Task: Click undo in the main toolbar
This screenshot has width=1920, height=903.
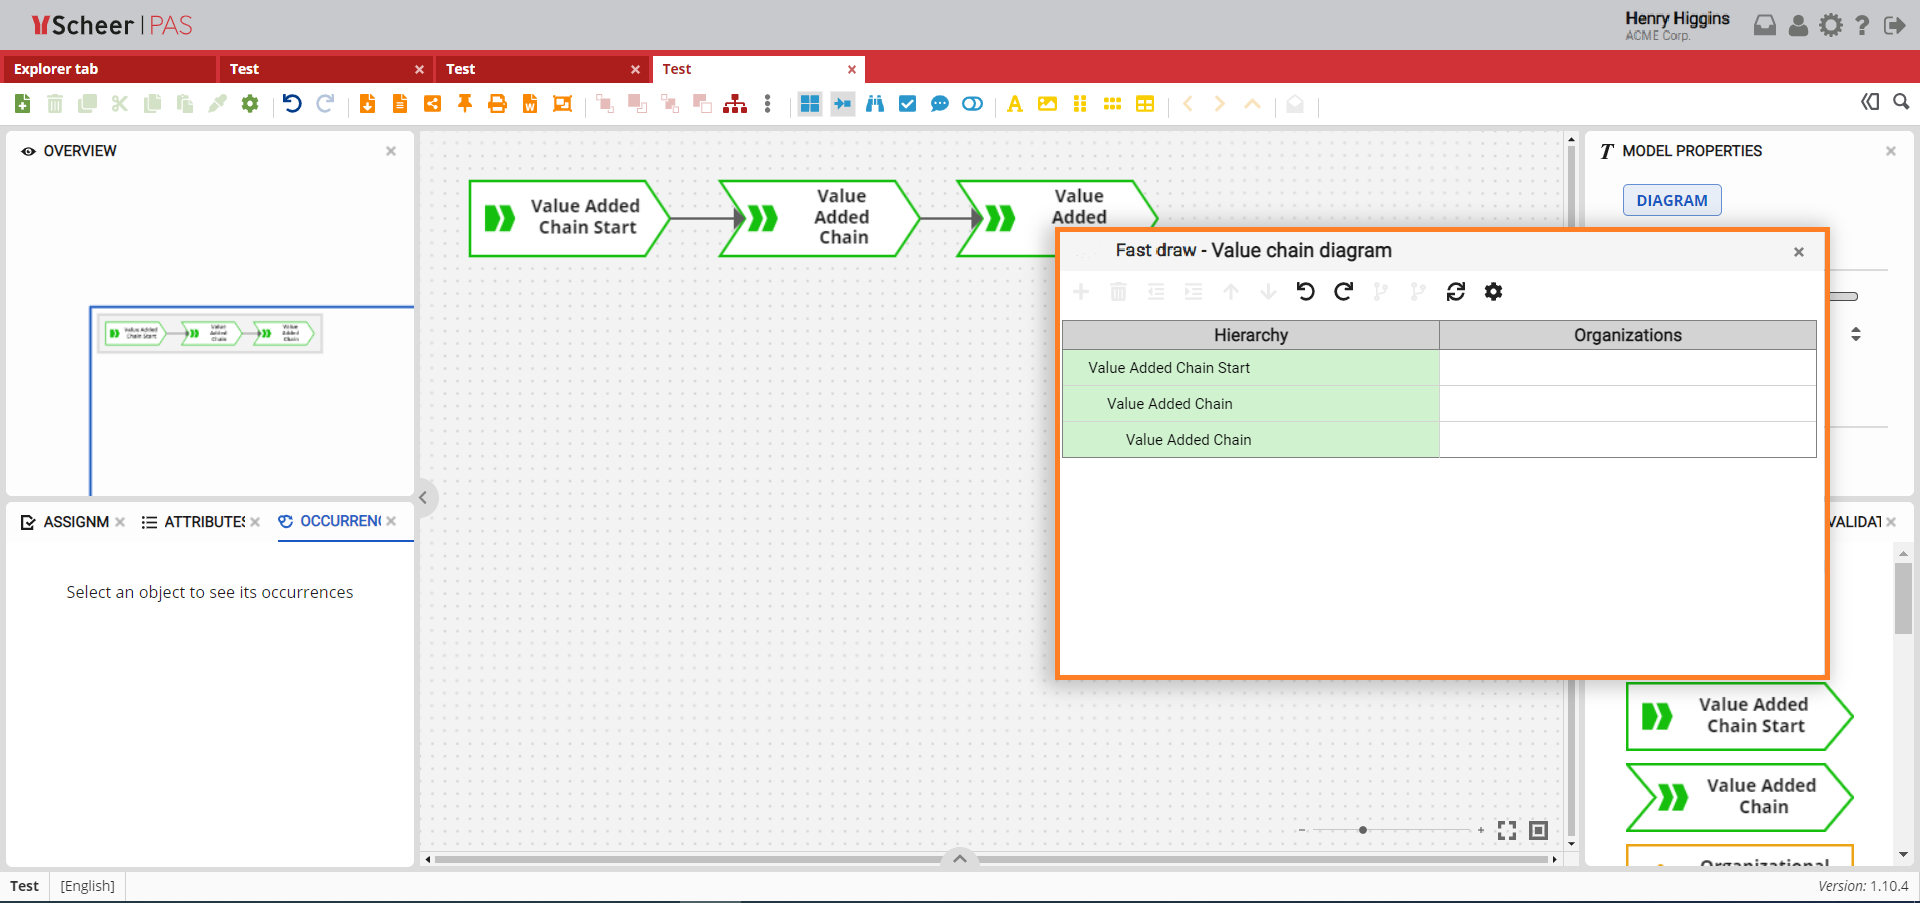Action: click(292, 104)
